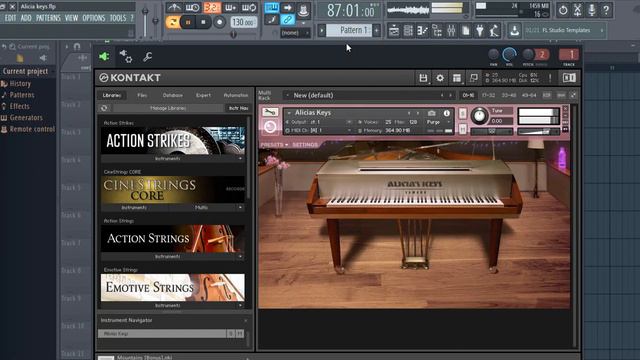The height and width of the screenshot is (360, 640).
Task: Toggle the FL Studio metronome
Action: (x=174, y=7)
